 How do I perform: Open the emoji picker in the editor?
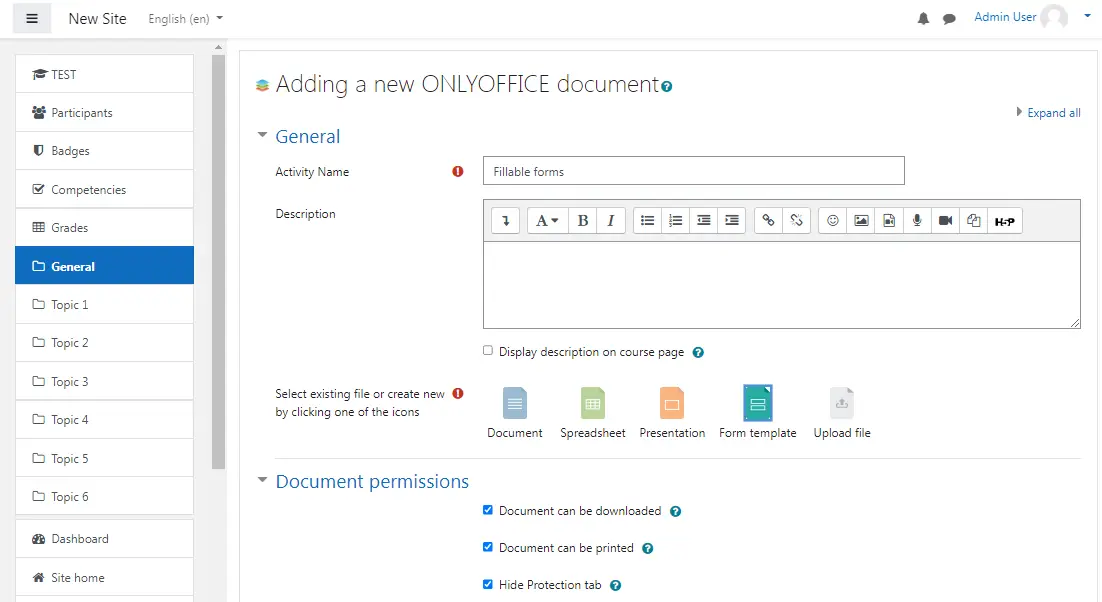coord(832,220)
